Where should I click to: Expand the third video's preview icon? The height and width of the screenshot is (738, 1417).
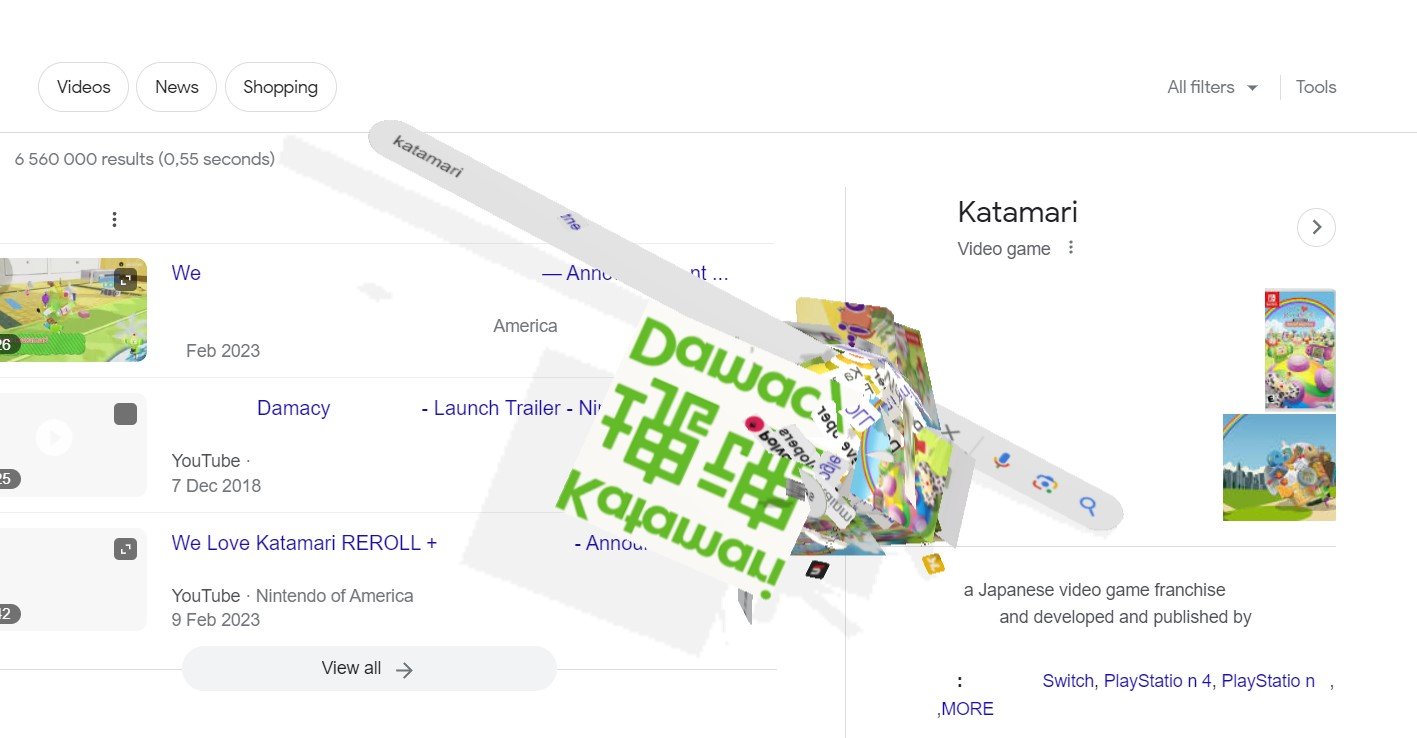tap(125, 549)
